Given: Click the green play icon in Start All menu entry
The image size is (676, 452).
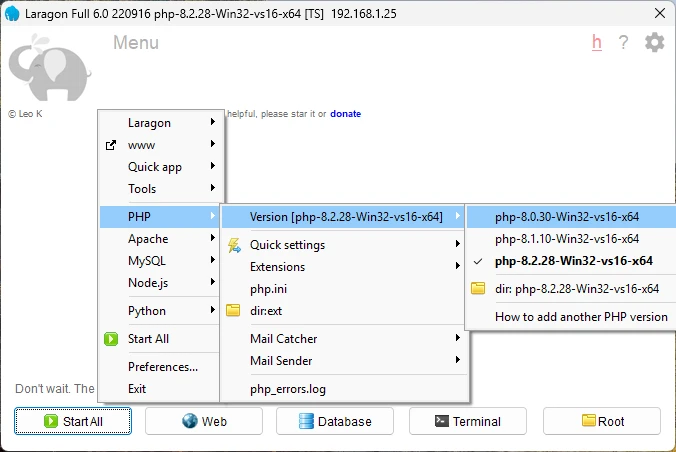Looking at the screenshot, I should (x=111, y=339).
